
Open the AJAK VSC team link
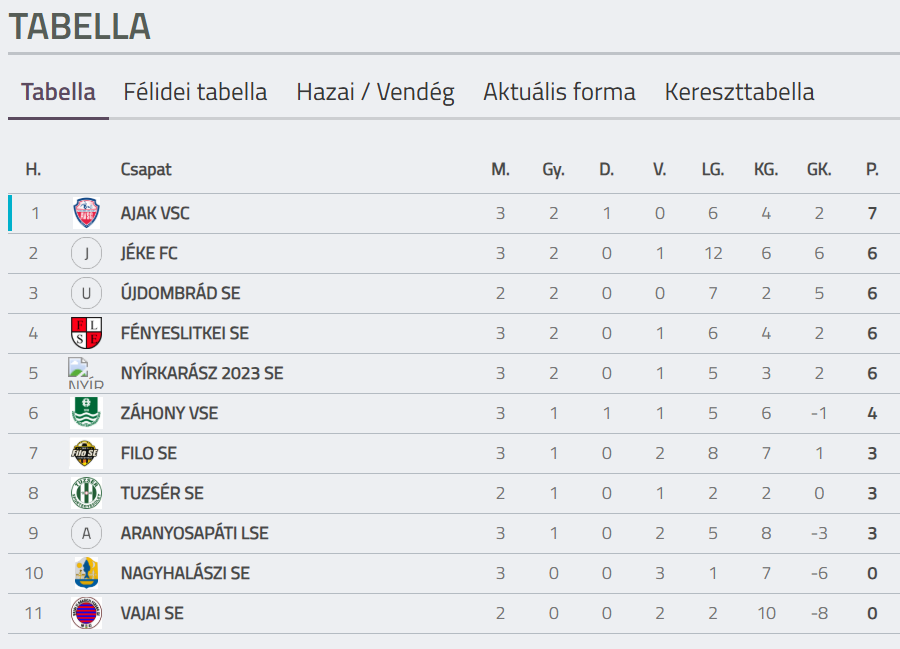point(155,213)
